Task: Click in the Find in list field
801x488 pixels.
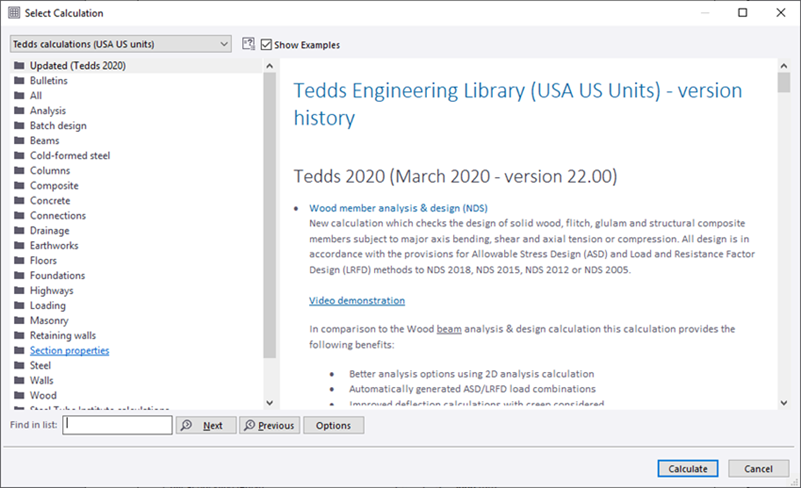Action: pyautogui.click(x=117, y=425)
